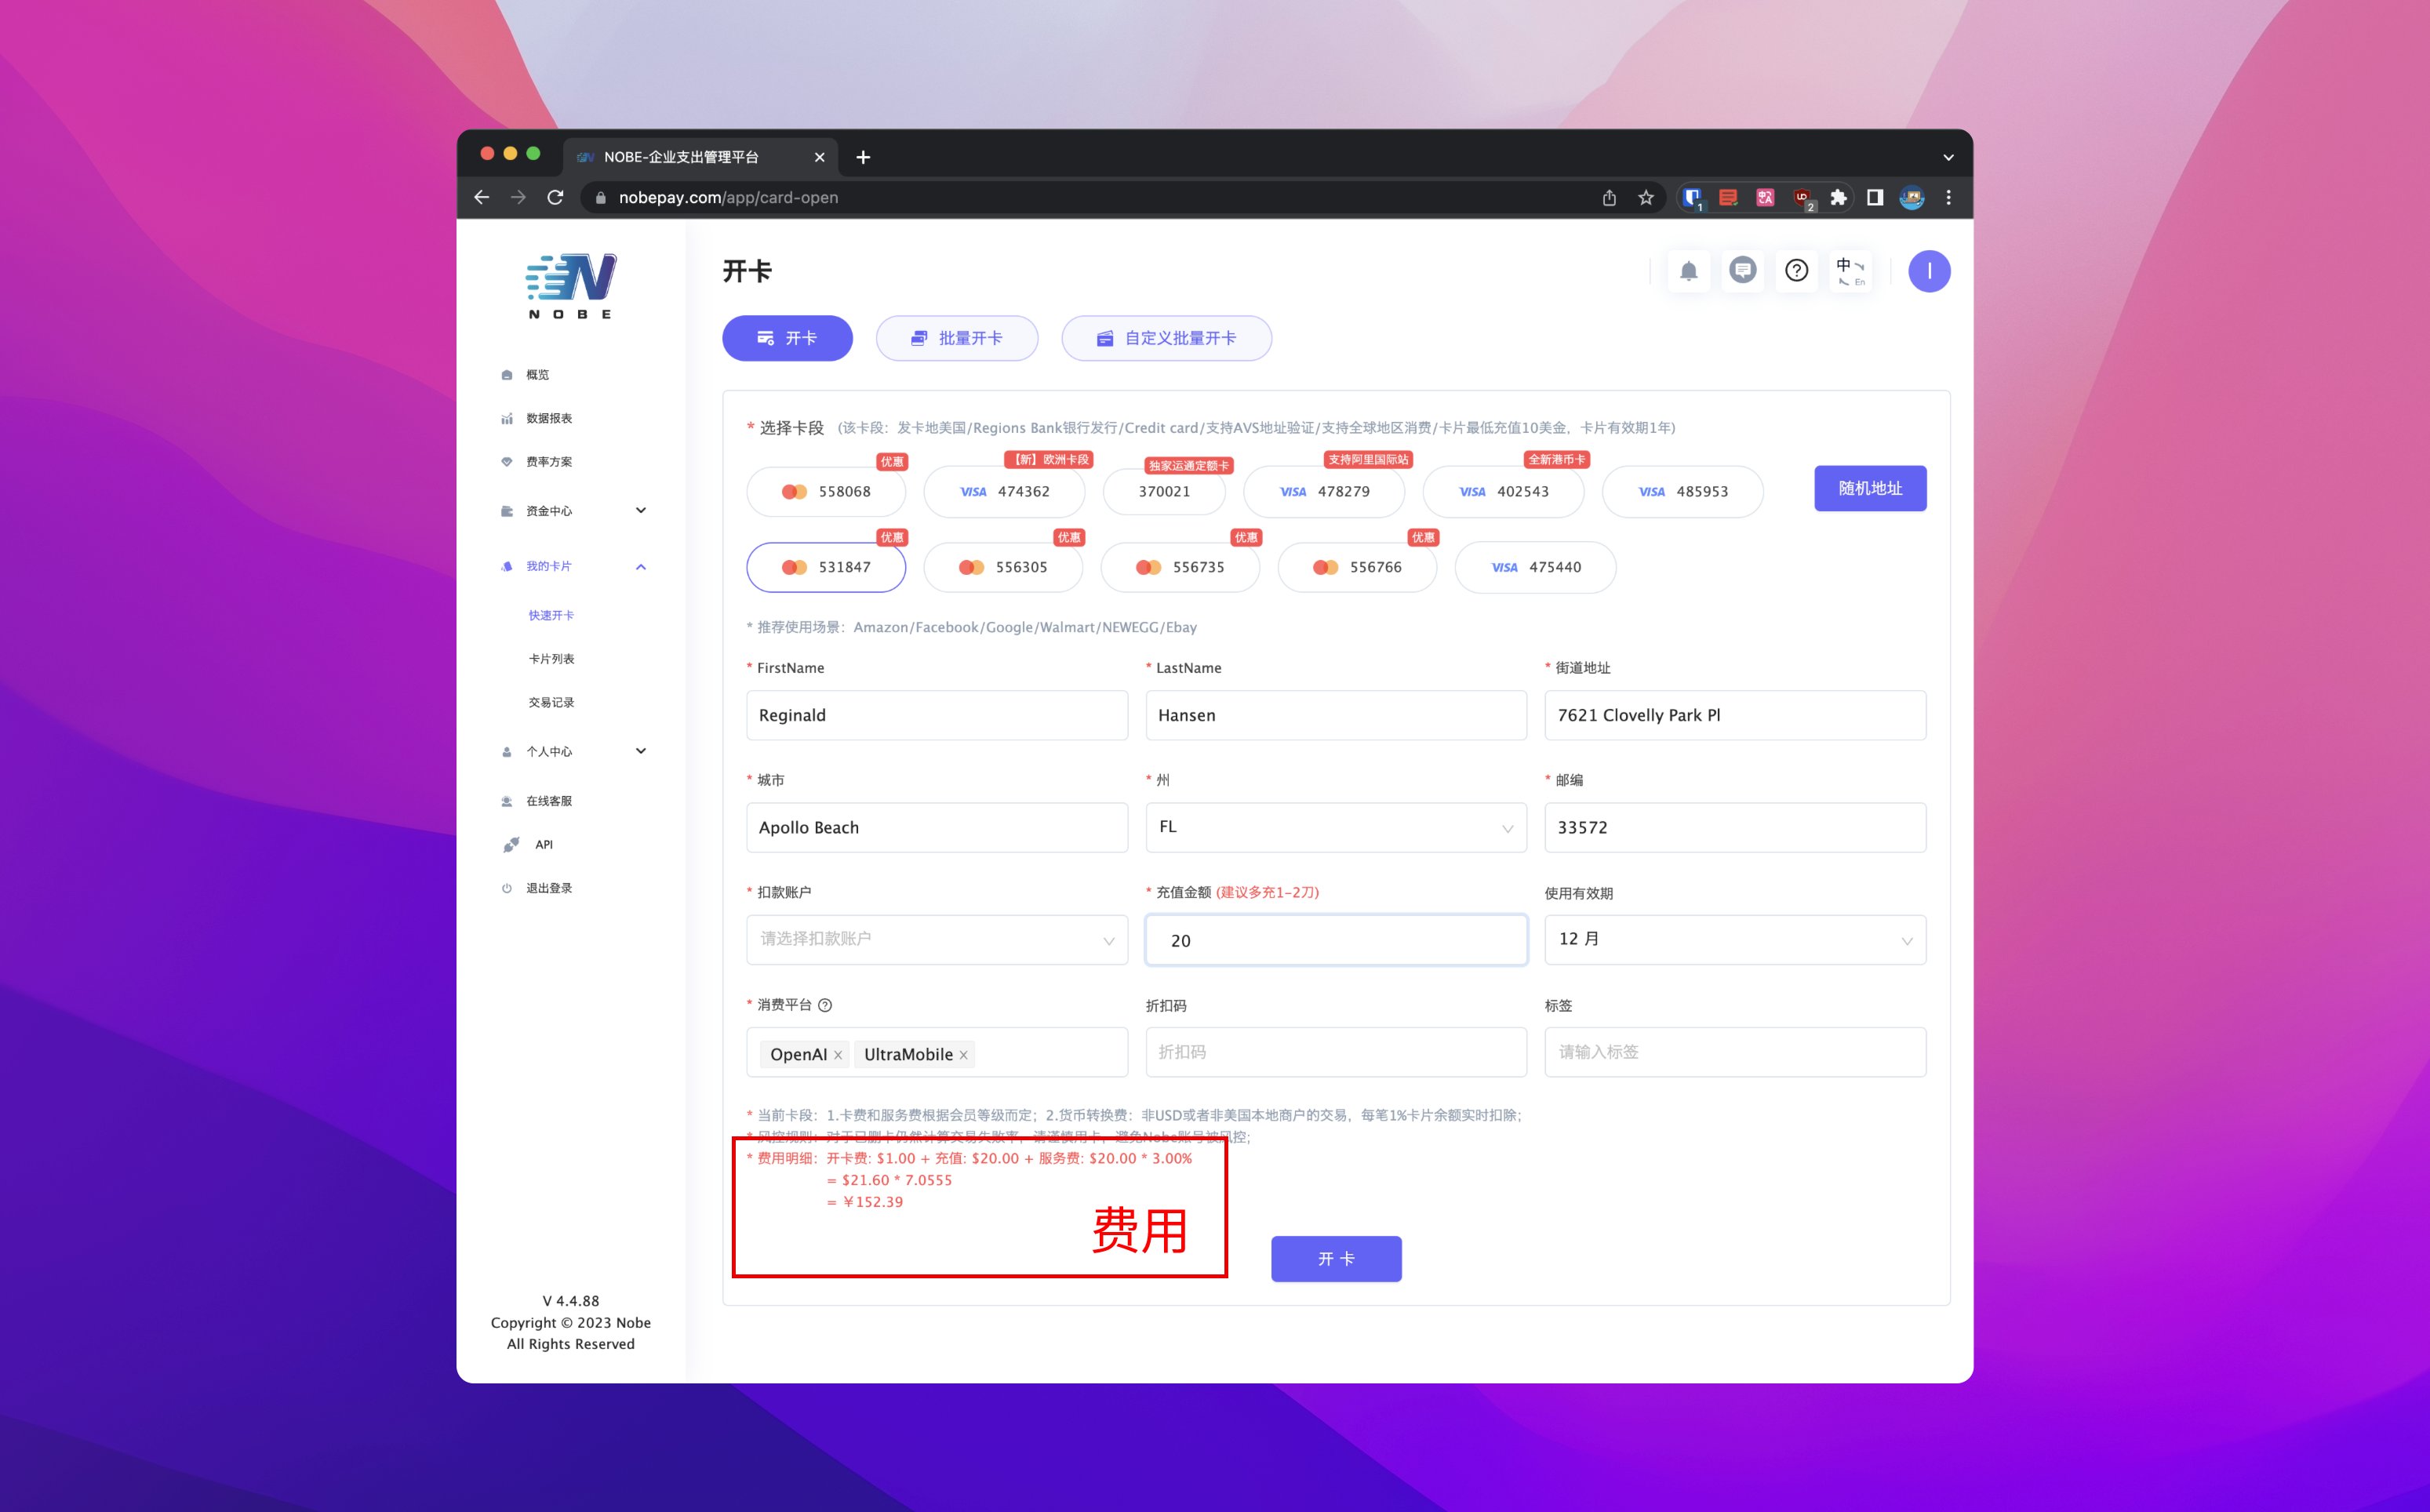Switch to the 批量开卡 tab
Image resolution: width=2430 pixels, height=1512 pixels.
click(x=957, y=338)
